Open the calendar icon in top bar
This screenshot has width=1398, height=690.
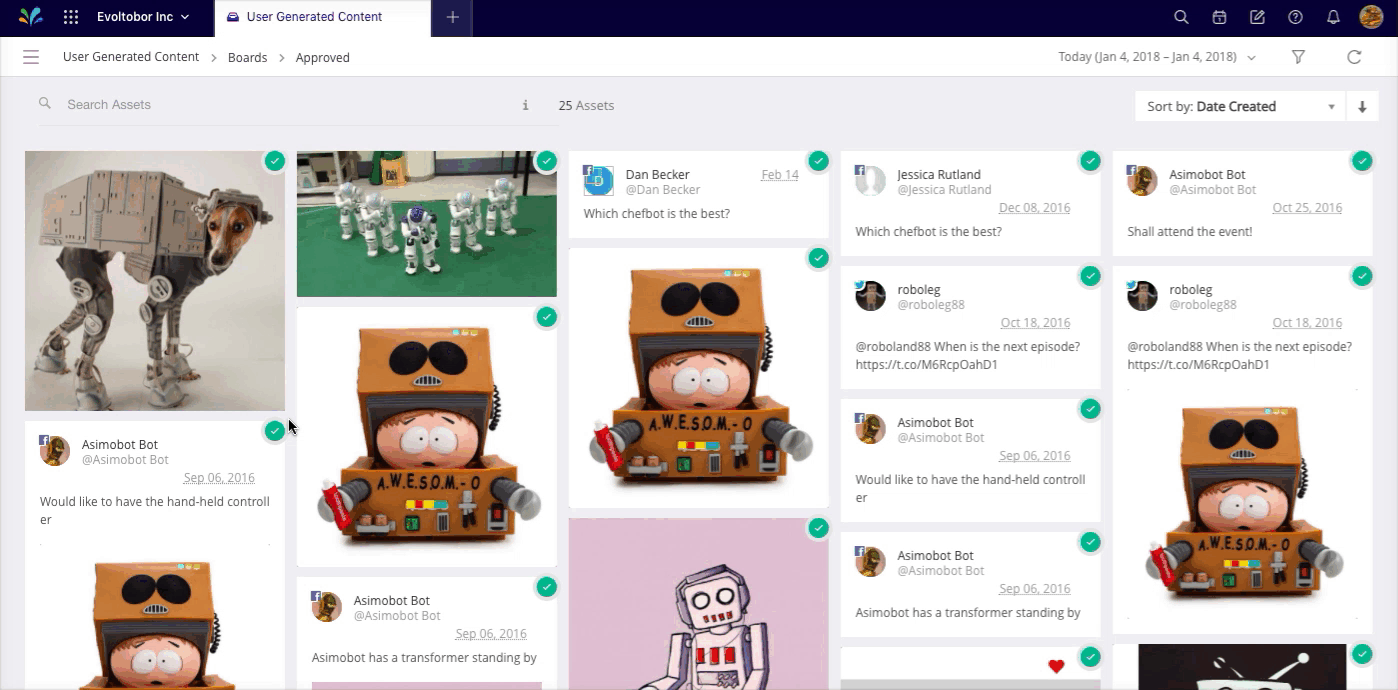click(x=1219, y=17)
